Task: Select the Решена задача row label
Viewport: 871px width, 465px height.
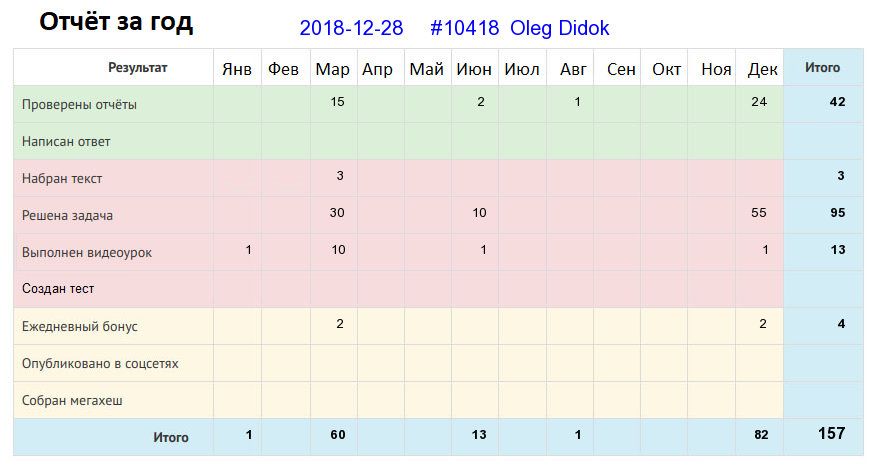Action: coord(67,216)
